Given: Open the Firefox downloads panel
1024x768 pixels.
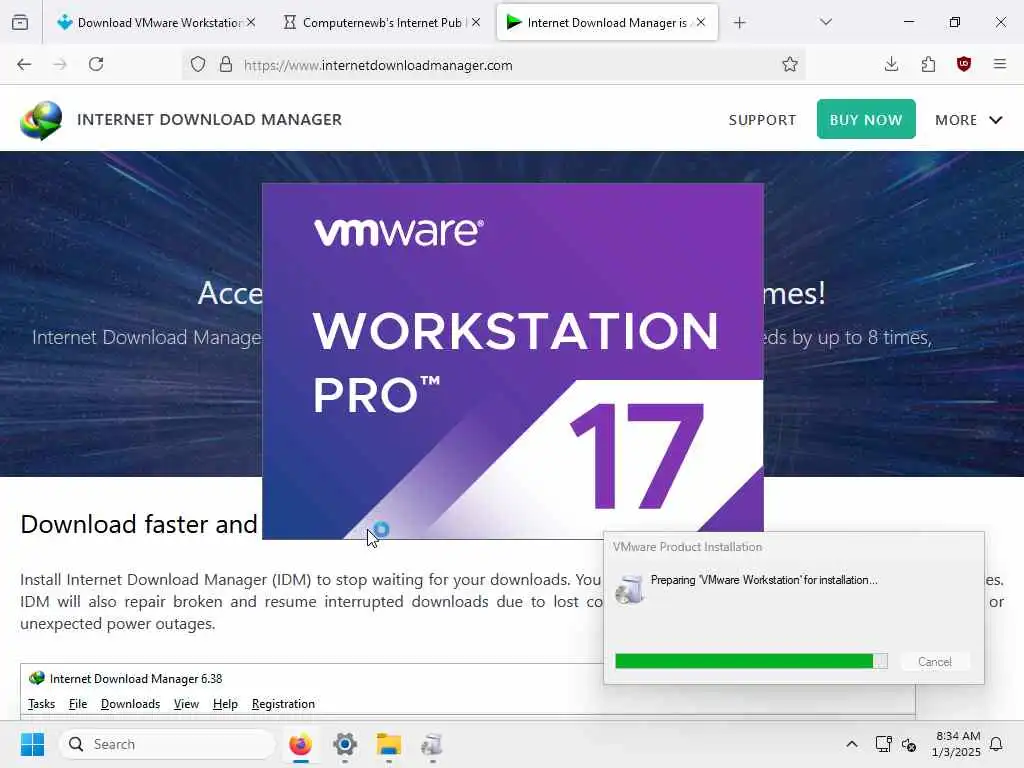Looking at the screenshot, I should tap(891, 64).
